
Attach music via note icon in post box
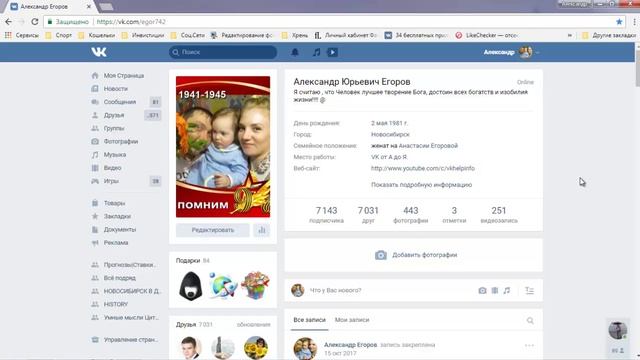click(x=507, y=290)
